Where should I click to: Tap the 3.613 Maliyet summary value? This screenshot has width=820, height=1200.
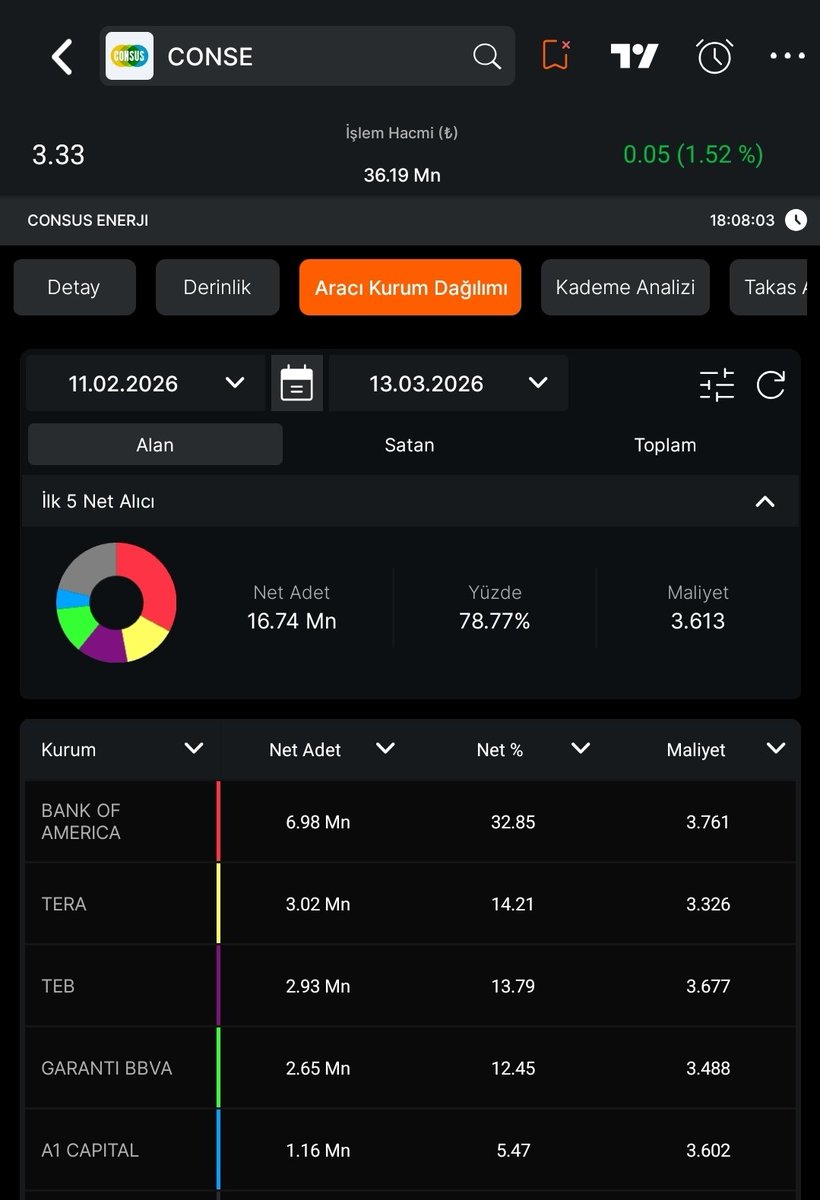point(698,621)
